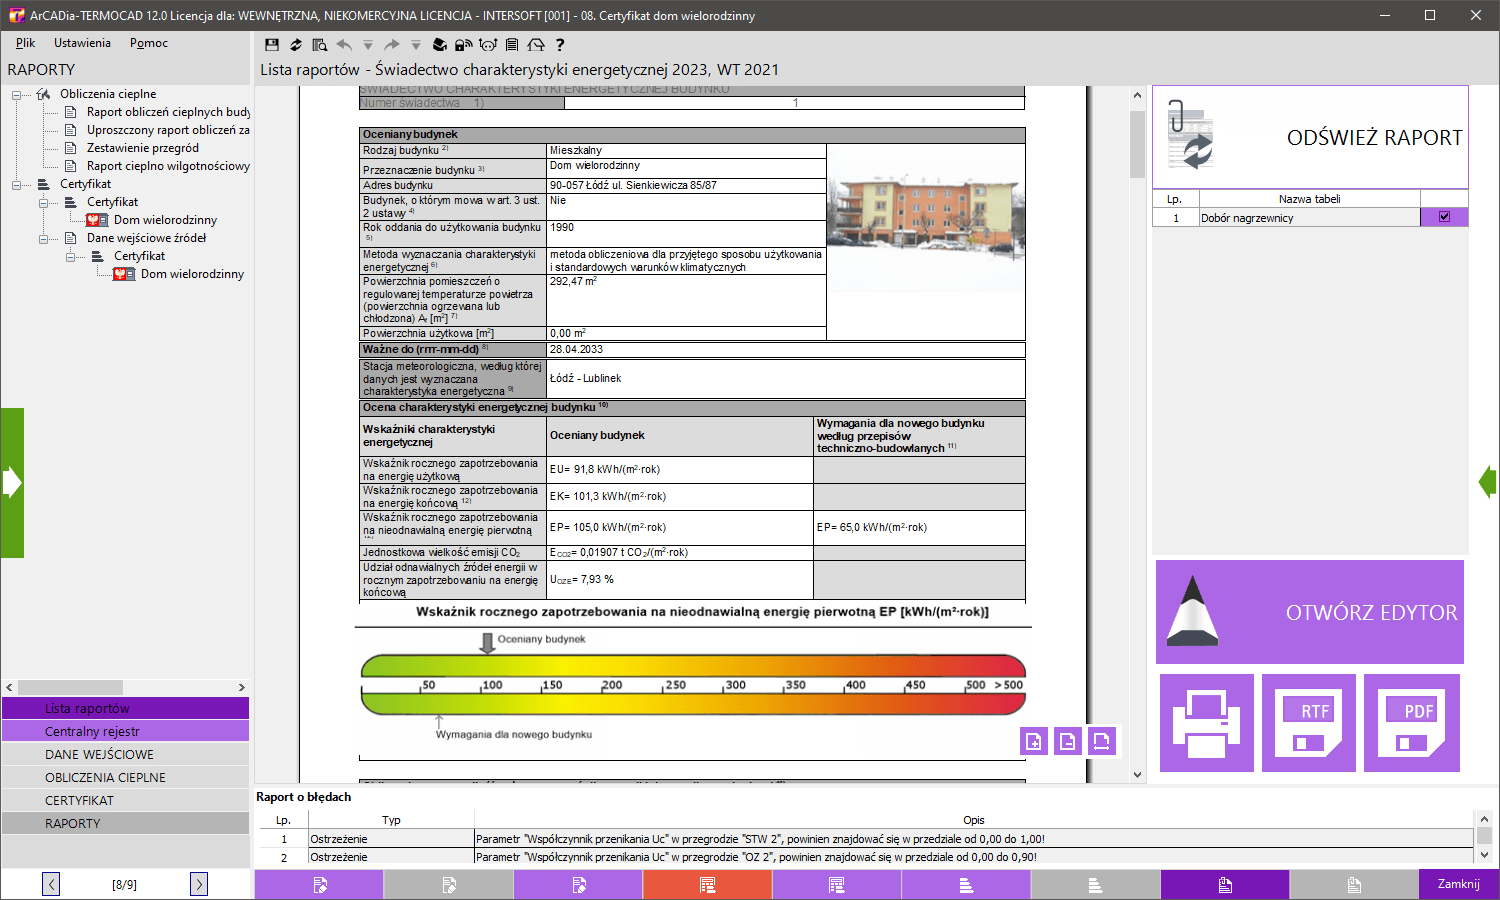Click the padlock with signal toolbar icon
The height and width of the screenshot is (900, 1500).
(463, 45)
